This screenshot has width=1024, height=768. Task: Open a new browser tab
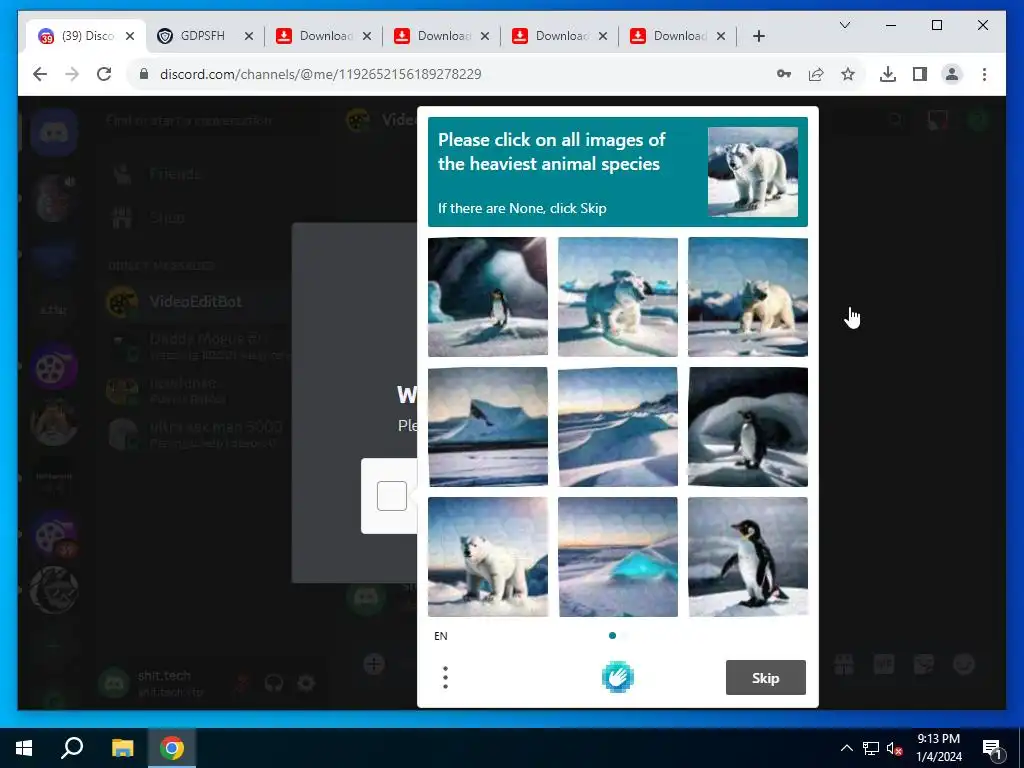(x=758, y=36)
